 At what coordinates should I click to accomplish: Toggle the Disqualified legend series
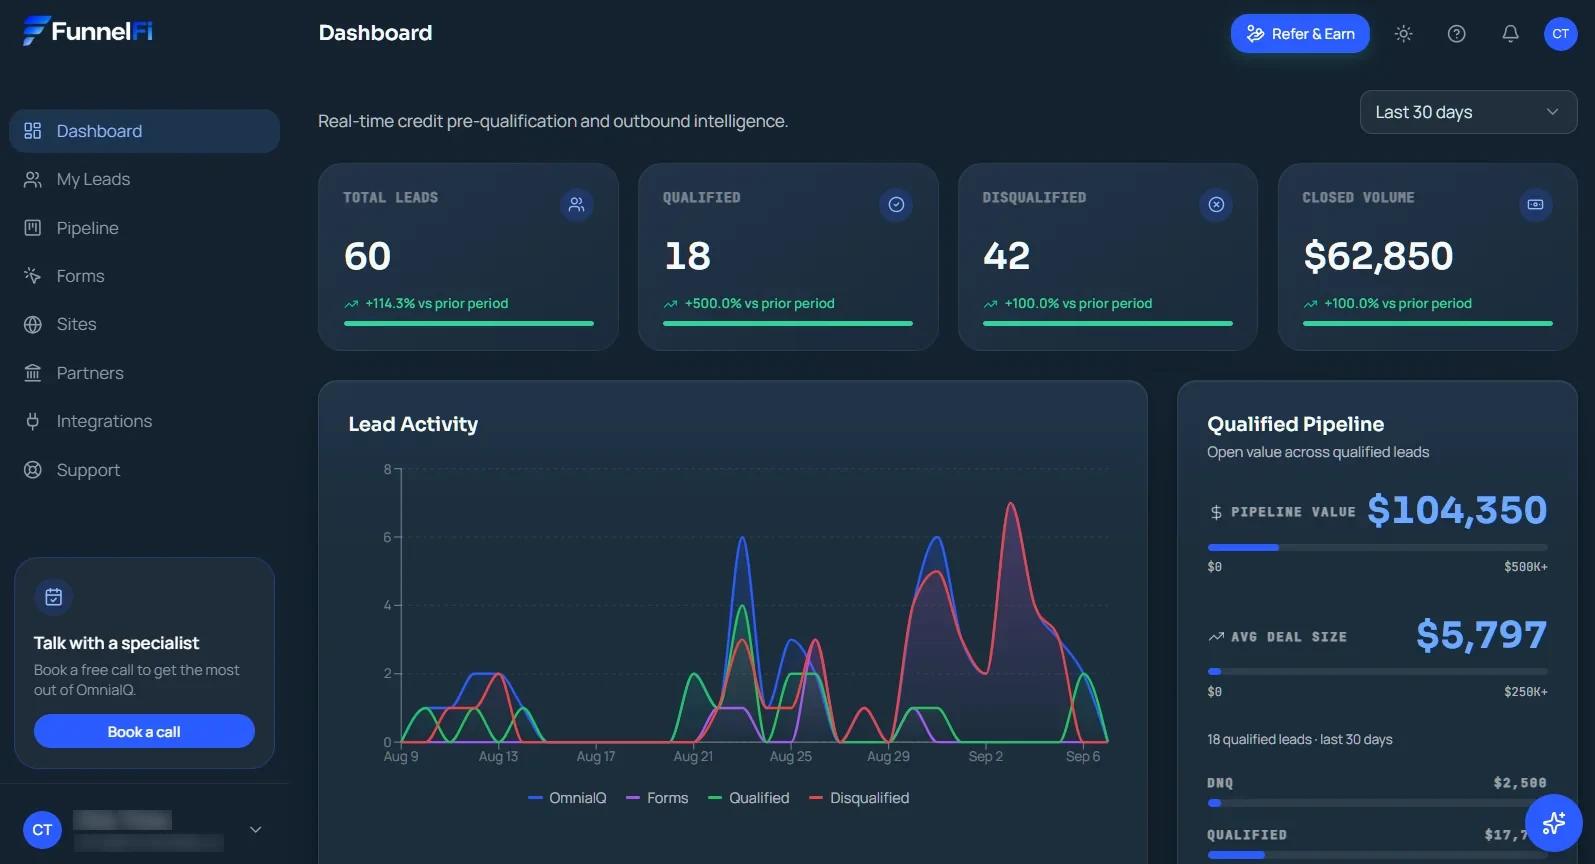pos(859,798)
